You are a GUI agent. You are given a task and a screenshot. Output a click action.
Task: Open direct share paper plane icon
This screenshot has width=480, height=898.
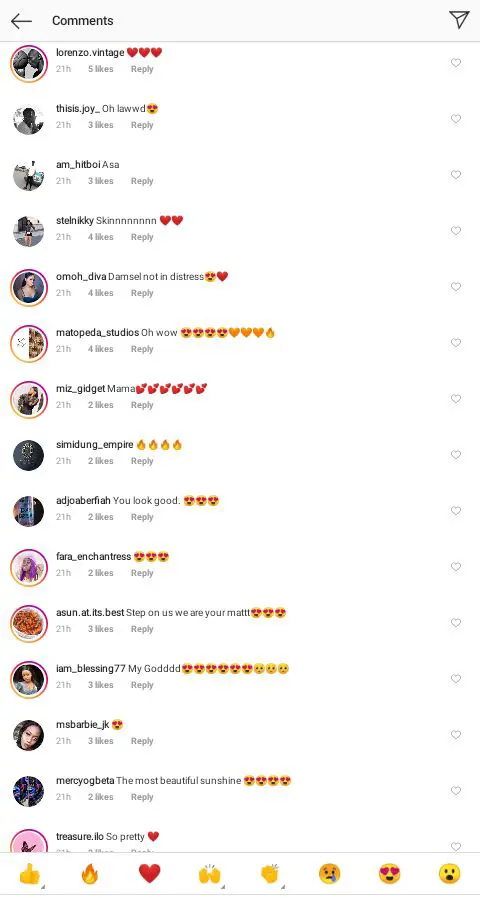tap(459, 20)
